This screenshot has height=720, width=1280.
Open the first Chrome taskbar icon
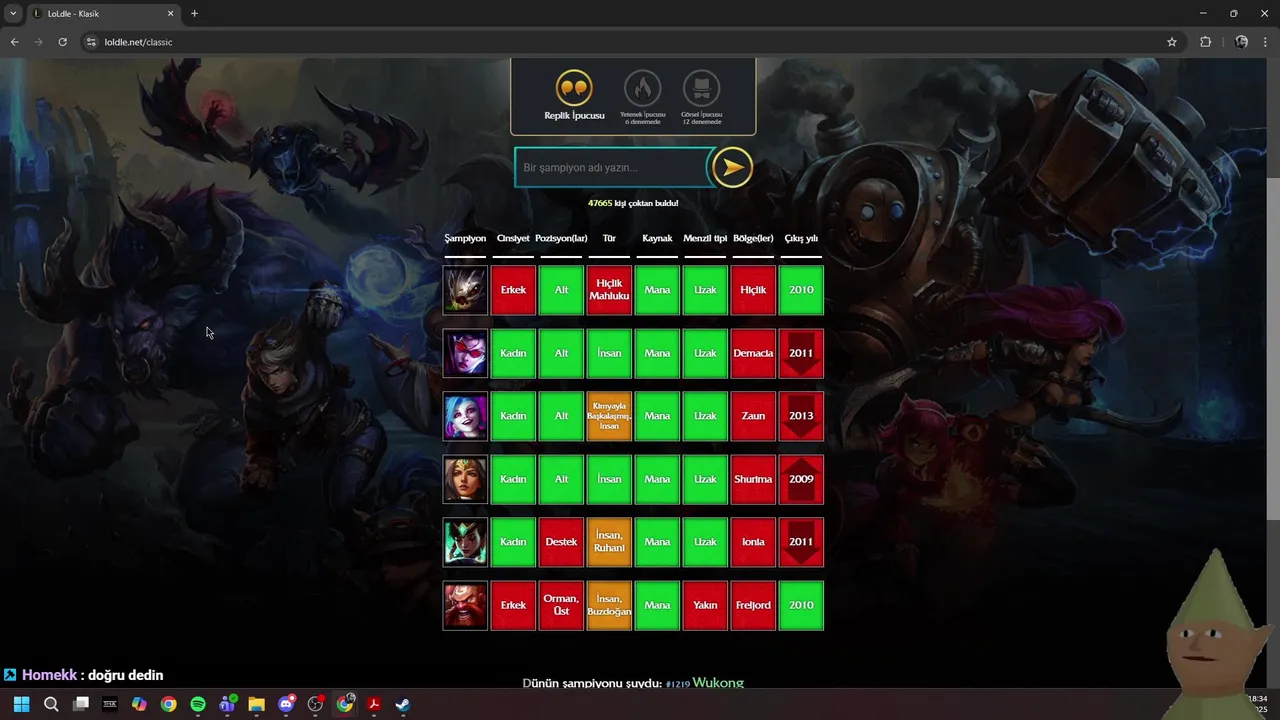(168, 704)
